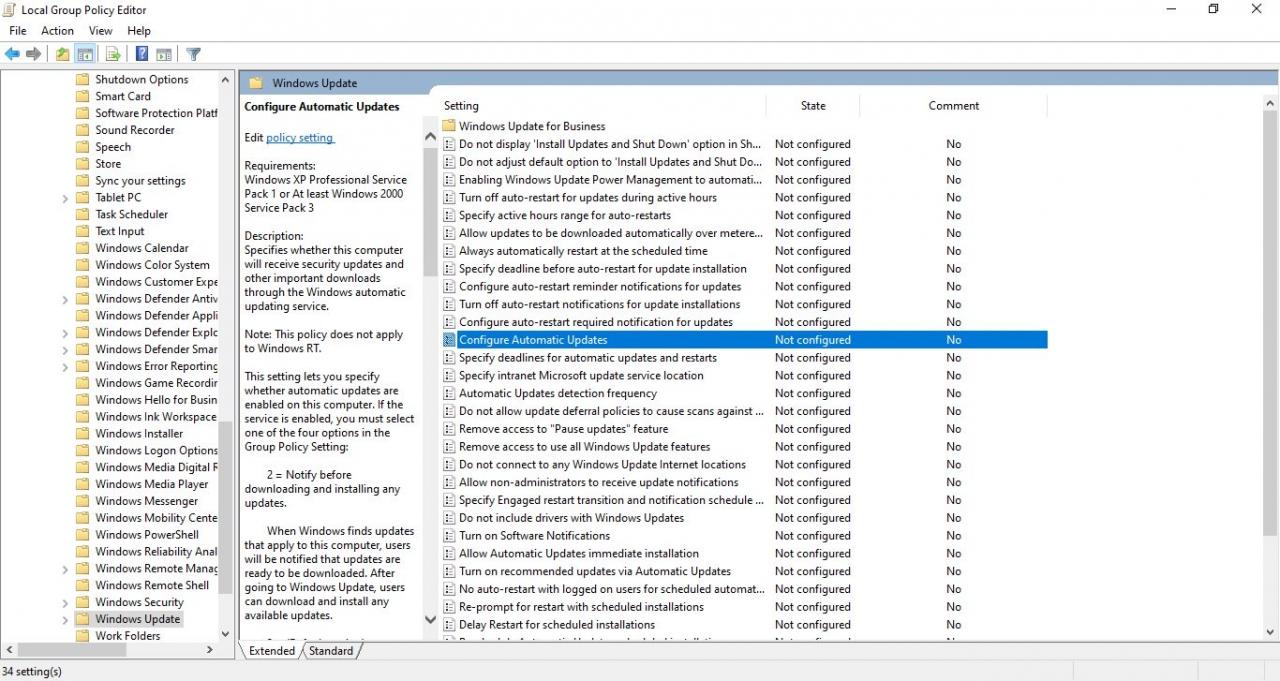
Task: Click the Sound Recorder folder icon
Action: pyautogui.click(x=83, y=130)
